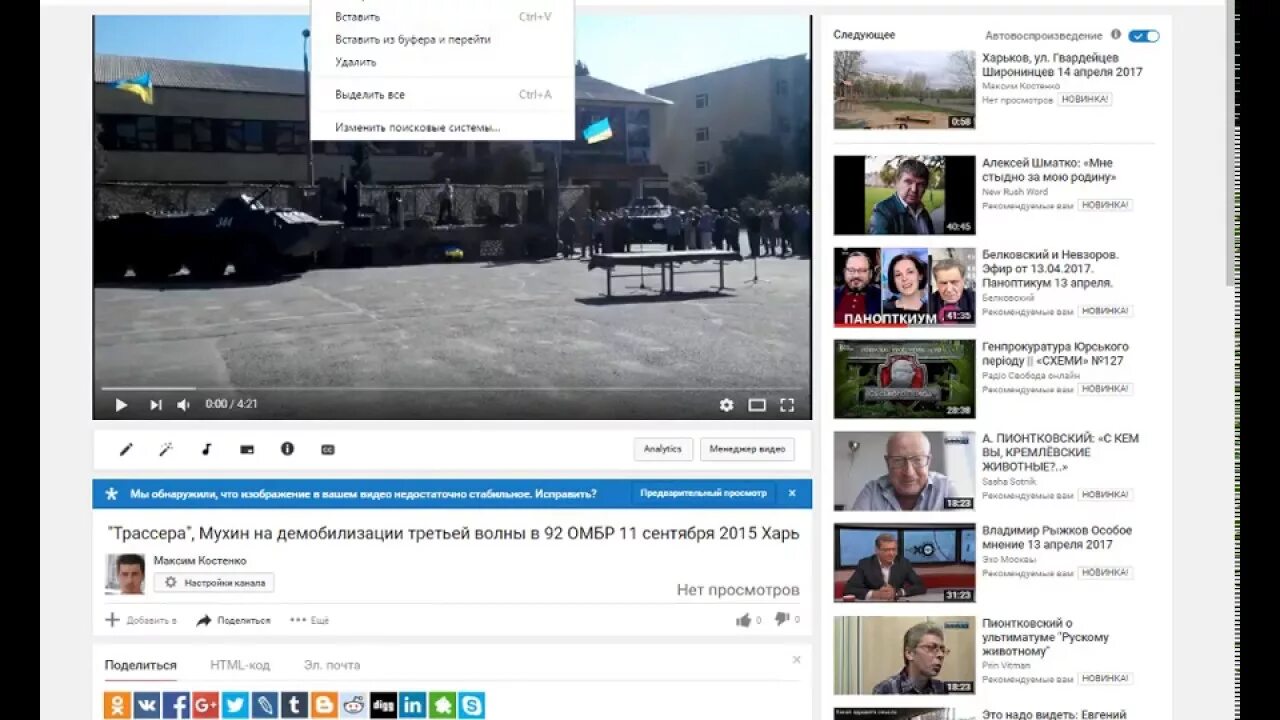This screenshot has width=1280, height=720.
Task: Choose Удалить in the context menu
Action: [x=355, y=62]
